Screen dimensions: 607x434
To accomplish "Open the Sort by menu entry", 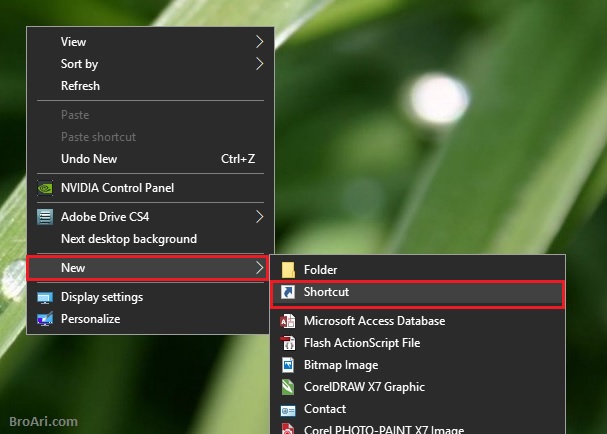I will 151,63.
